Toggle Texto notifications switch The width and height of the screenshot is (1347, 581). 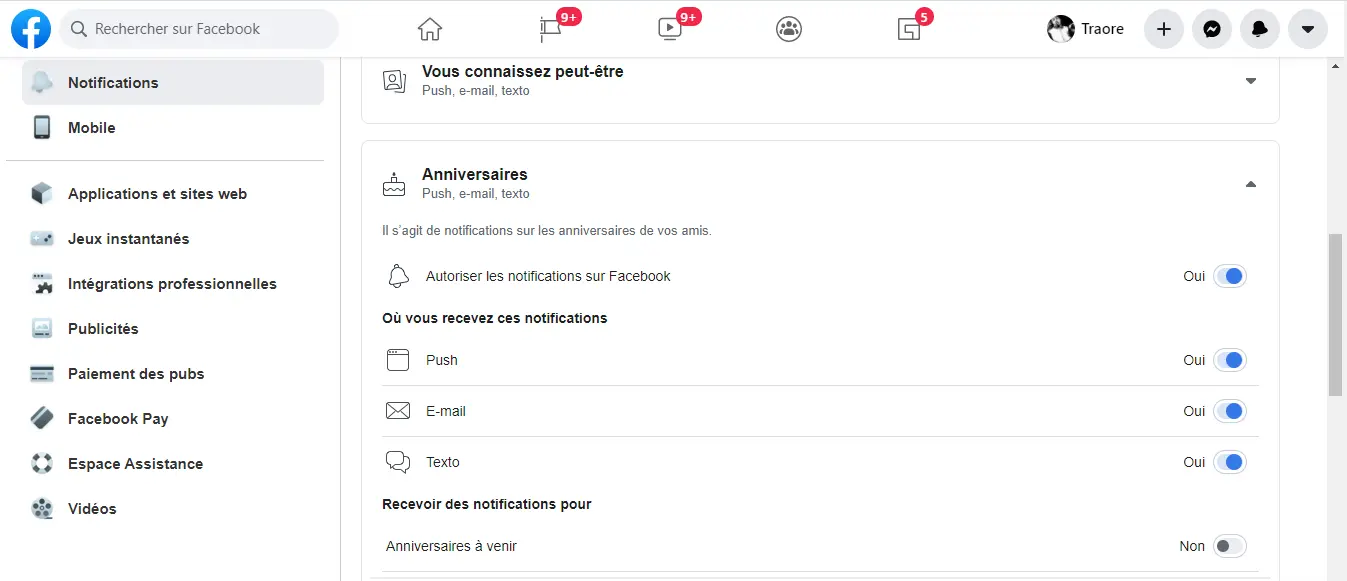(1230, 462)
